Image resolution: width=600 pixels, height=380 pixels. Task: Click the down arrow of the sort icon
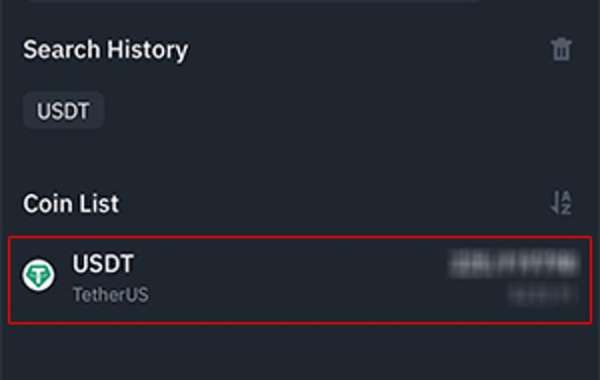click(554, 202)
